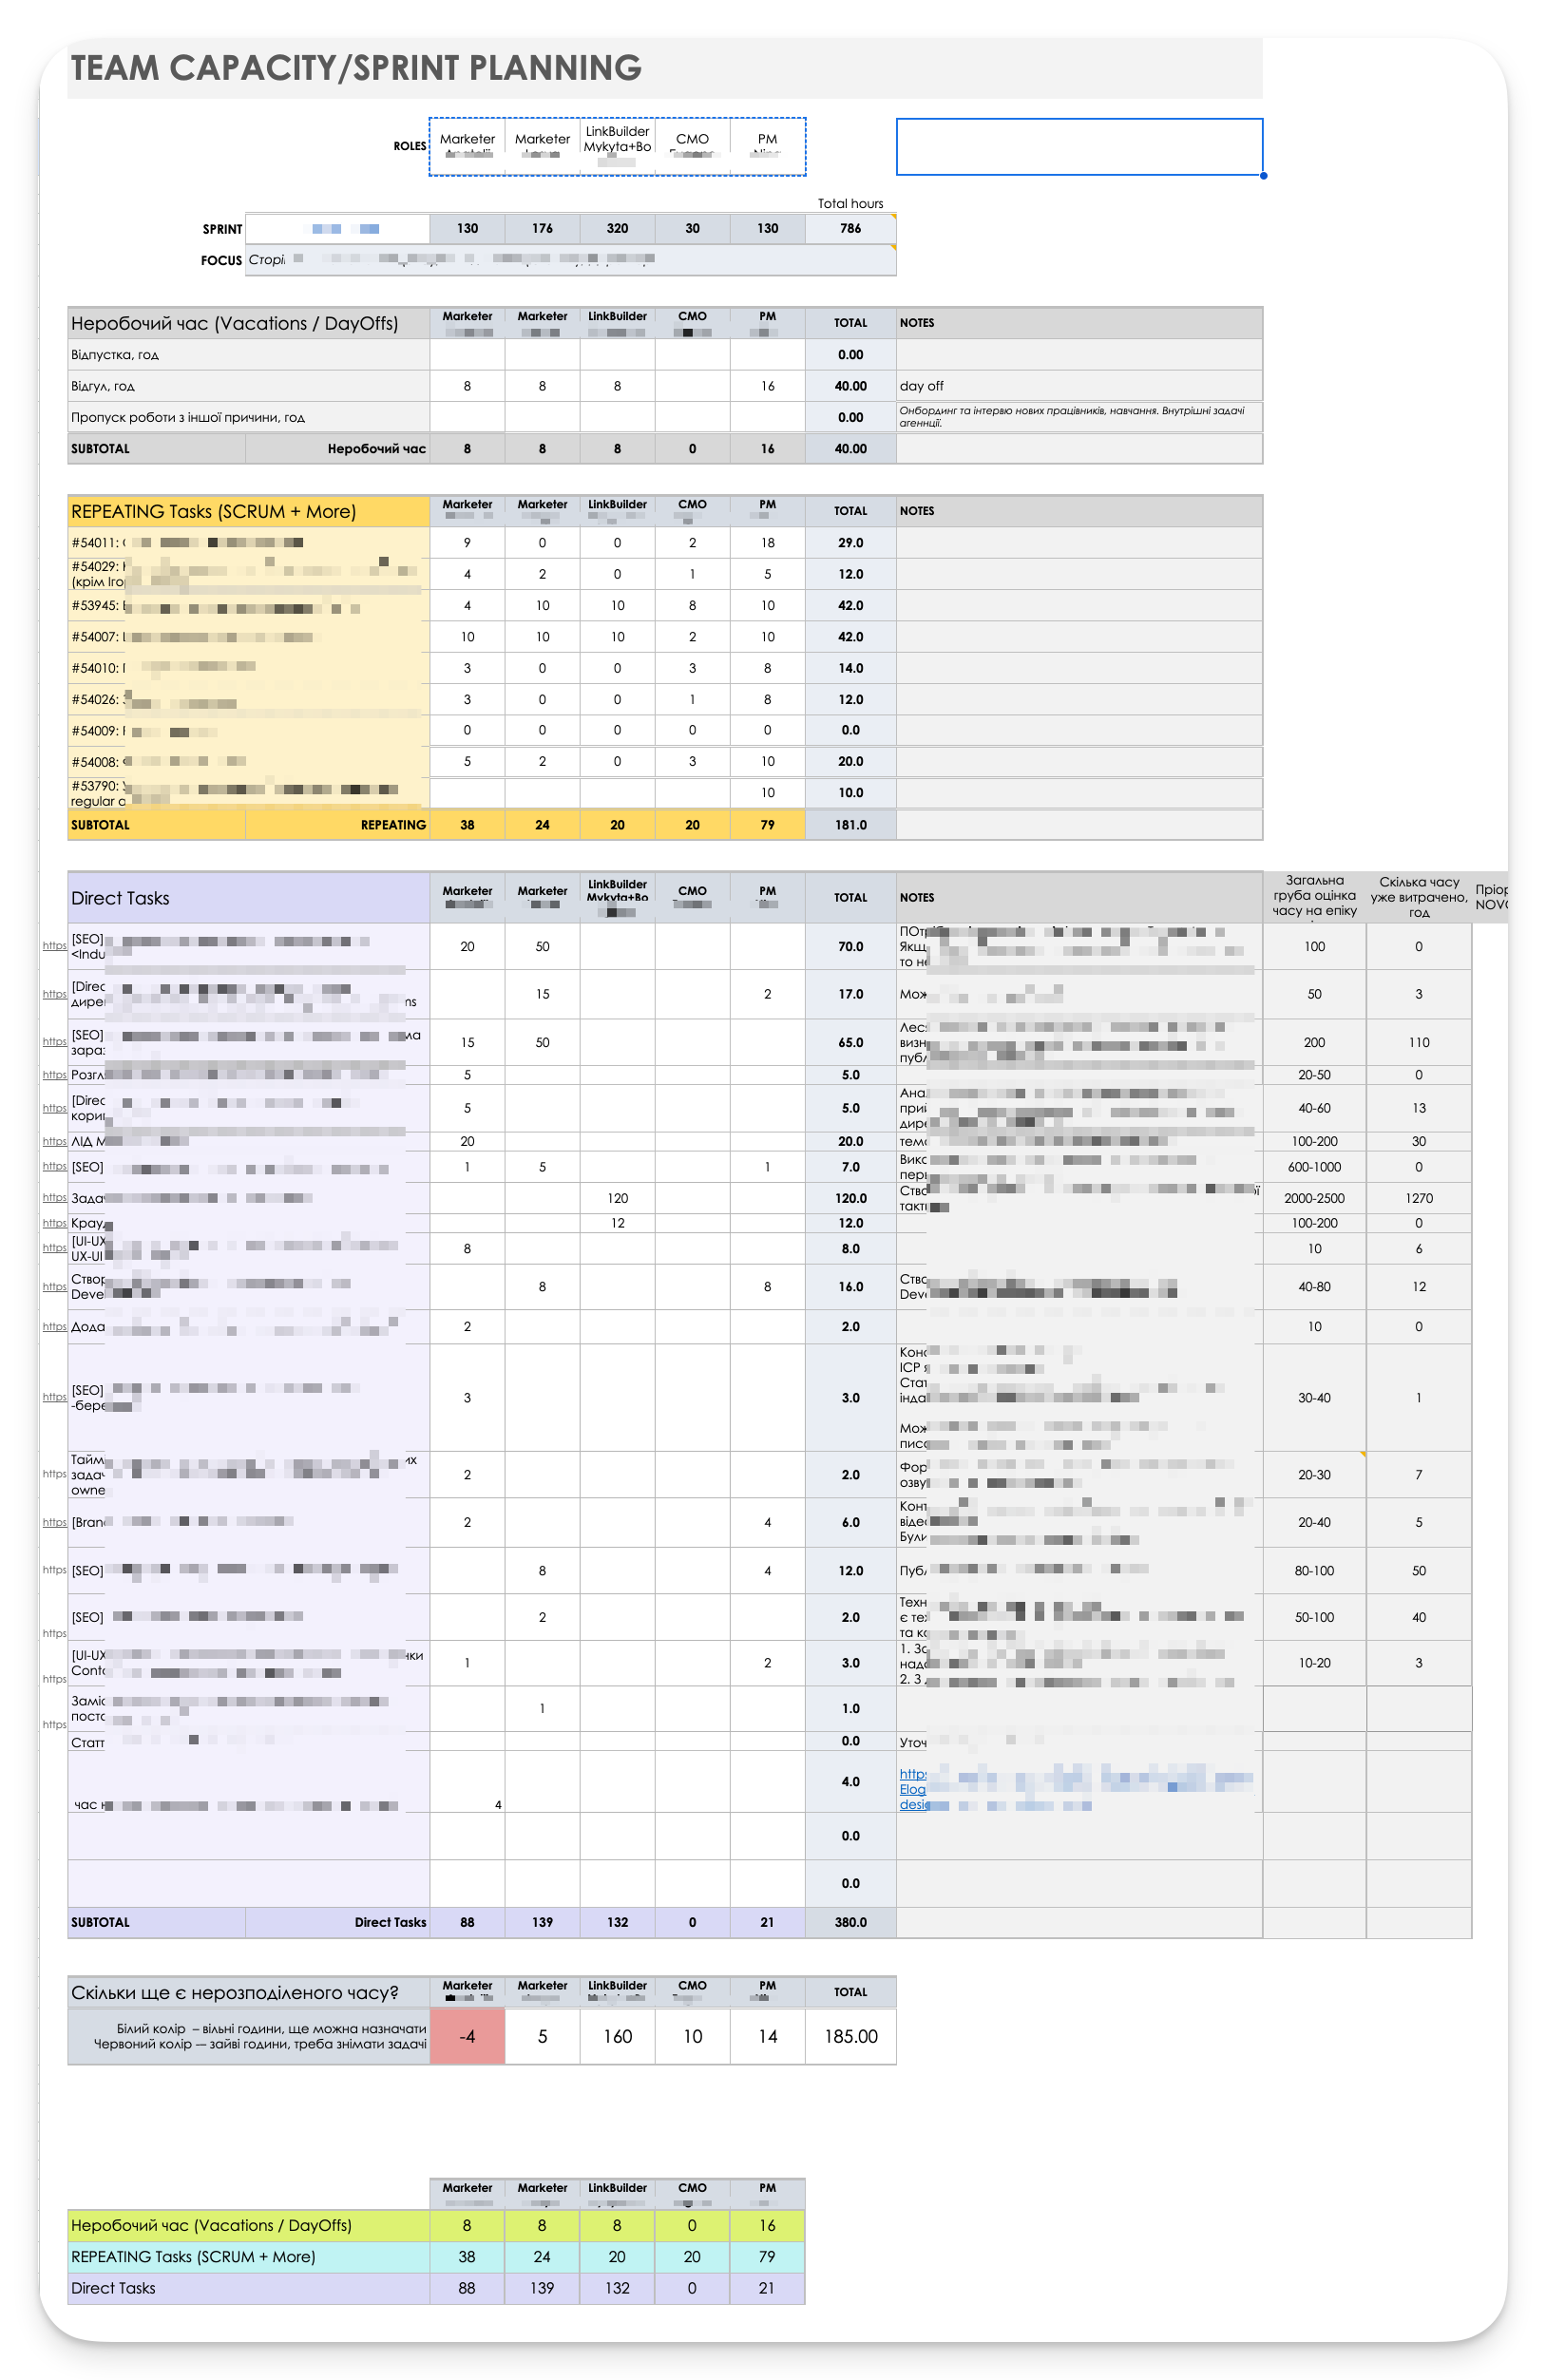The image size is (1546, 2380).
Task: Select the Direct Tasks section header
Action: (248, 898)
